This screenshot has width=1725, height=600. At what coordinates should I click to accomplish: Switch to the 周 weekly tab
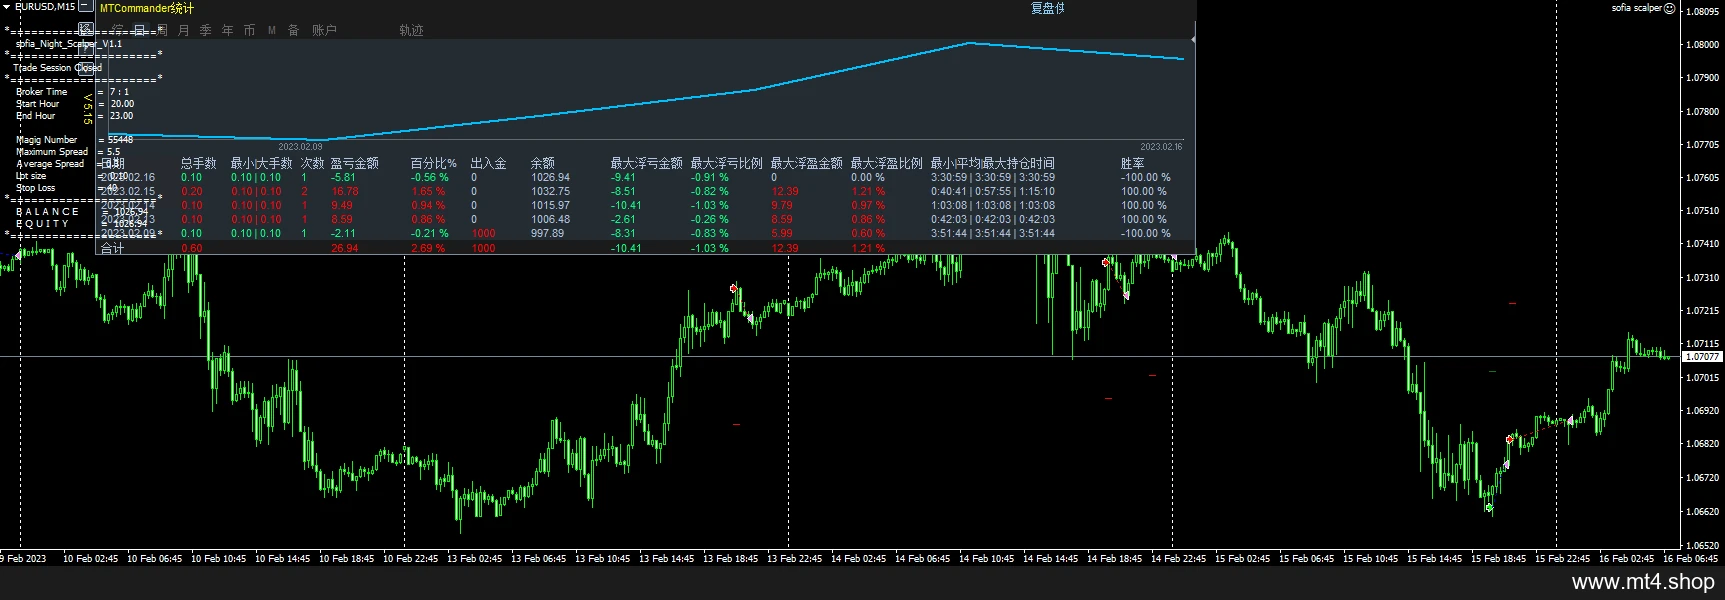click(x=162, y=31)
